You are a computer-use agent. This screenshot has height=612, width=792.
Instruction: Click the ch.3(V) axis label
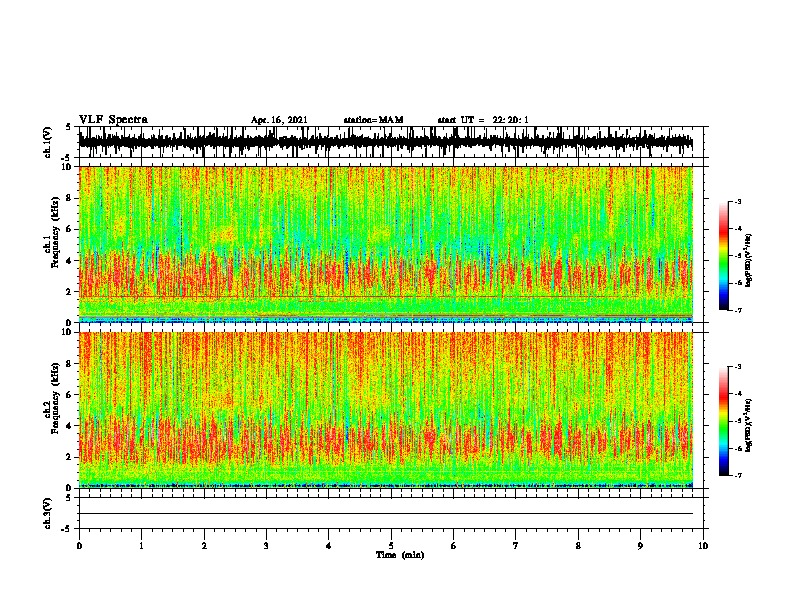point(48,513)
